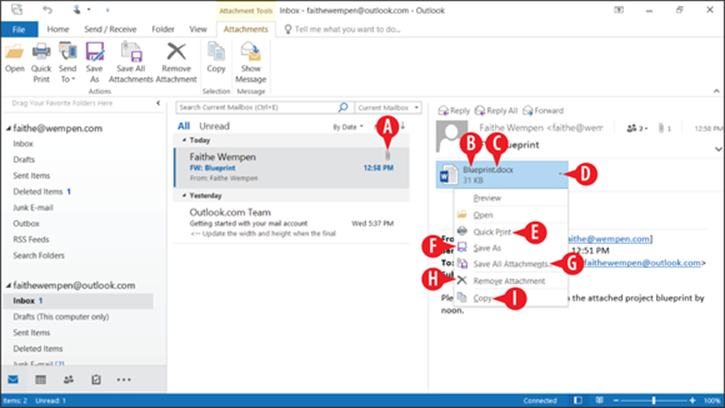Open the Quick Access toolbar customize arrow
Image resolution: width=725 pixels, height=408 pixels.
point(107,9)
